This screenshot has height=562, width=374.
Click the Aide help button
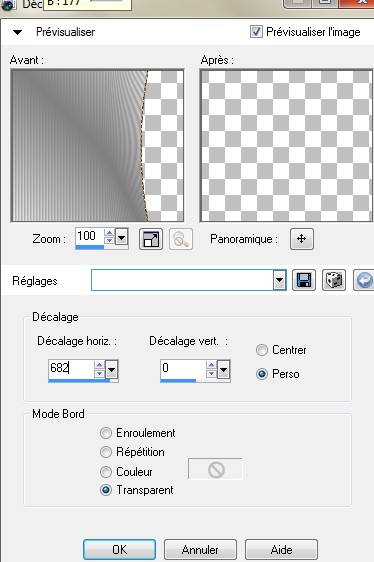(x=281, y=549)
